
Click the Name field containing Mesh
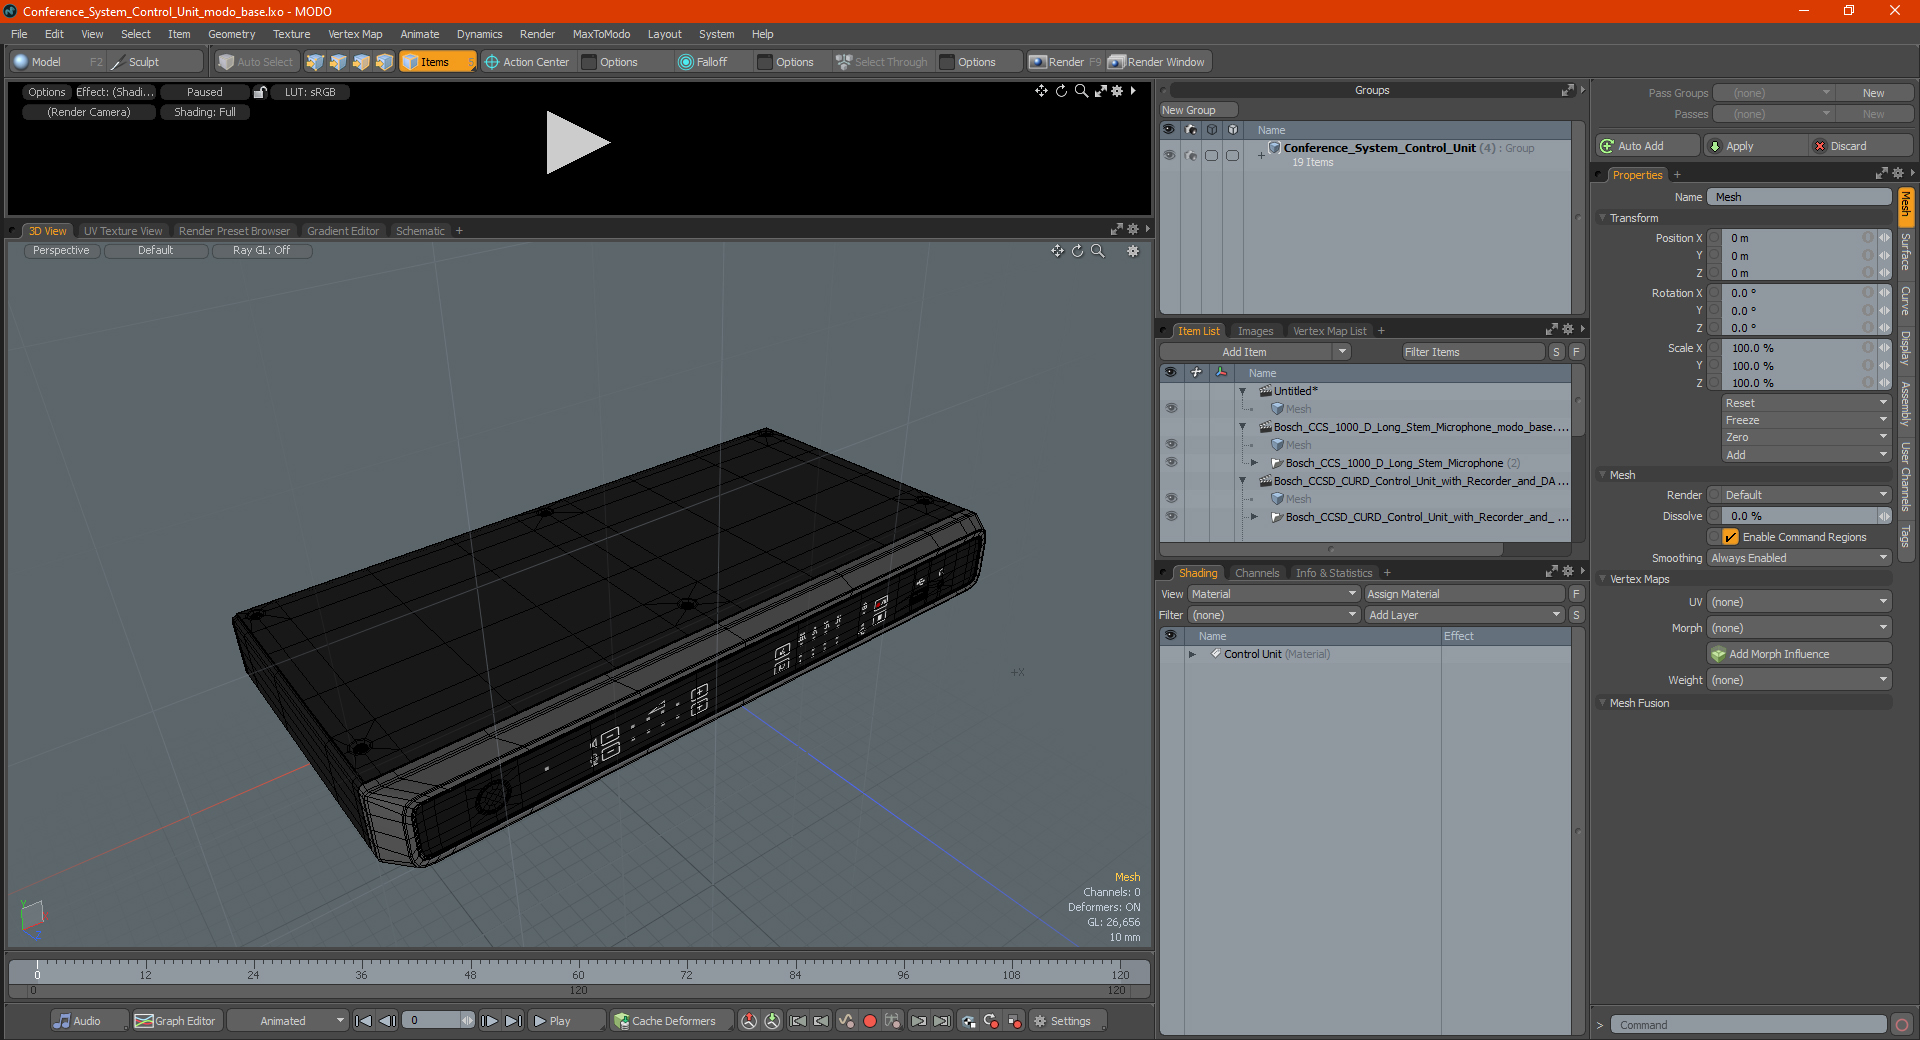tap(1799, 197)
